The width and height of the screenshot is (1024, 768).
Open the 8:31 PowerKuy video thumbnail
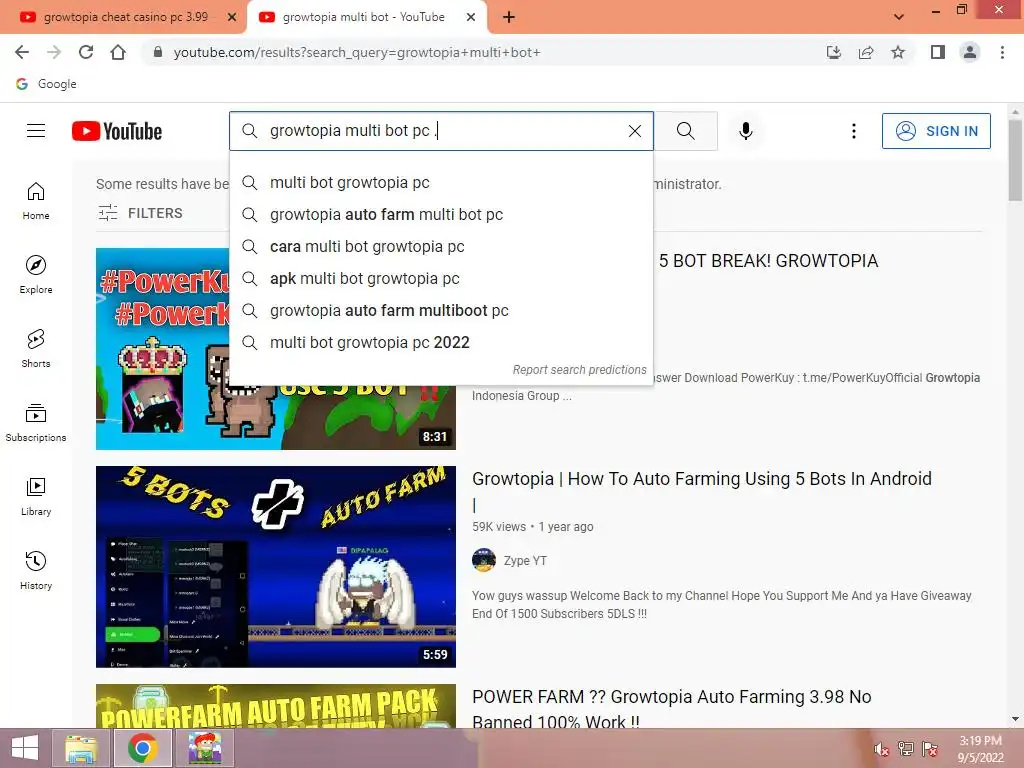[276, 349]
